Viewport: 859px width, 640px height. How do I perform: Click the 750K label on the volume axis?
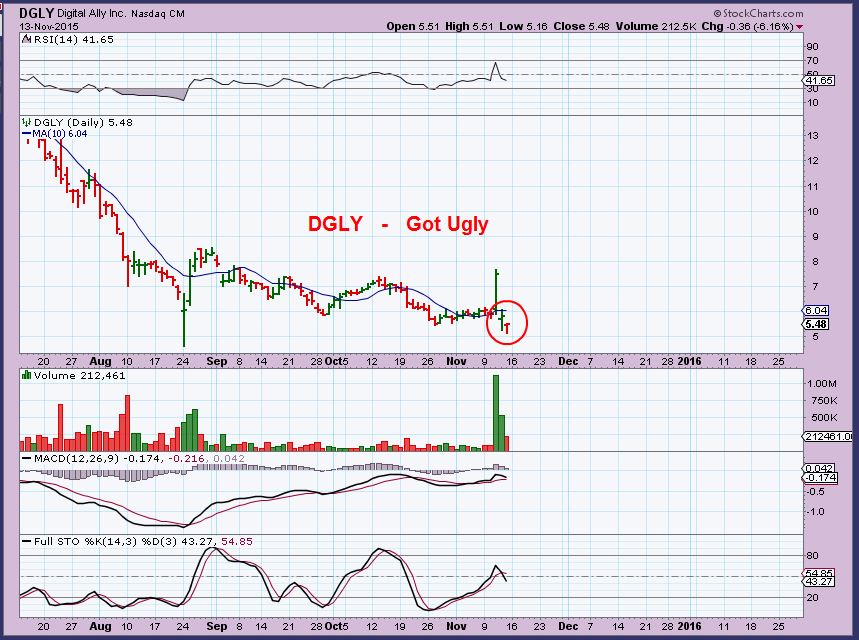click(824, 401)
